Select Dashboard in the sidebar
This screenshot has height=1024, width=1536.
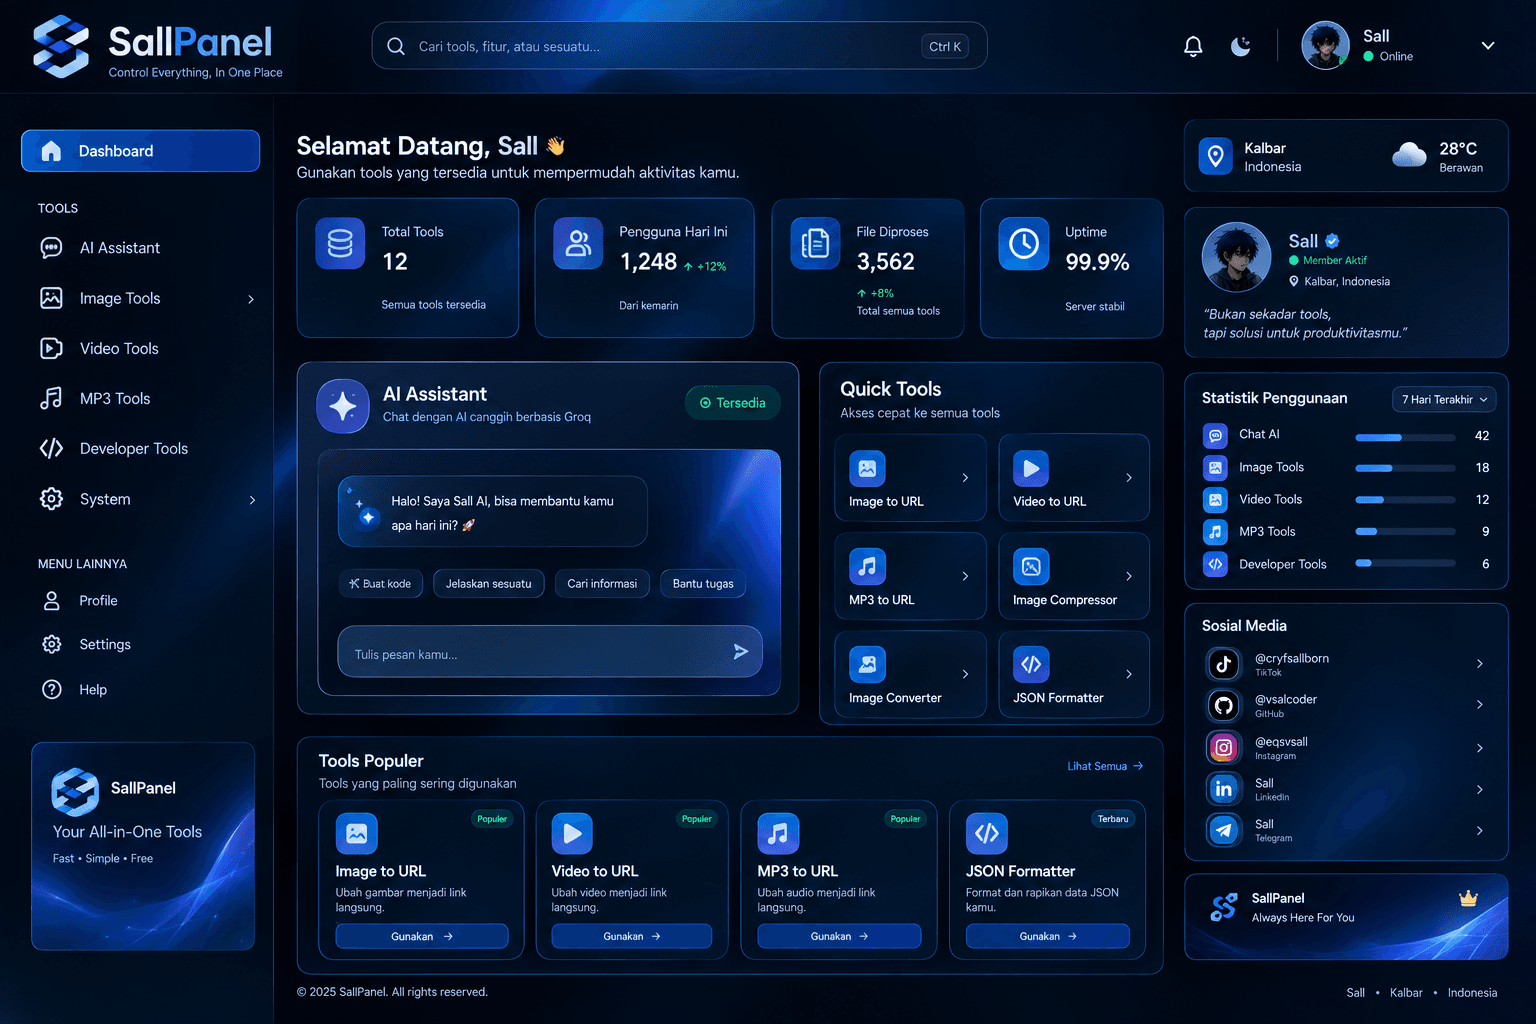(x=141, y=151)
